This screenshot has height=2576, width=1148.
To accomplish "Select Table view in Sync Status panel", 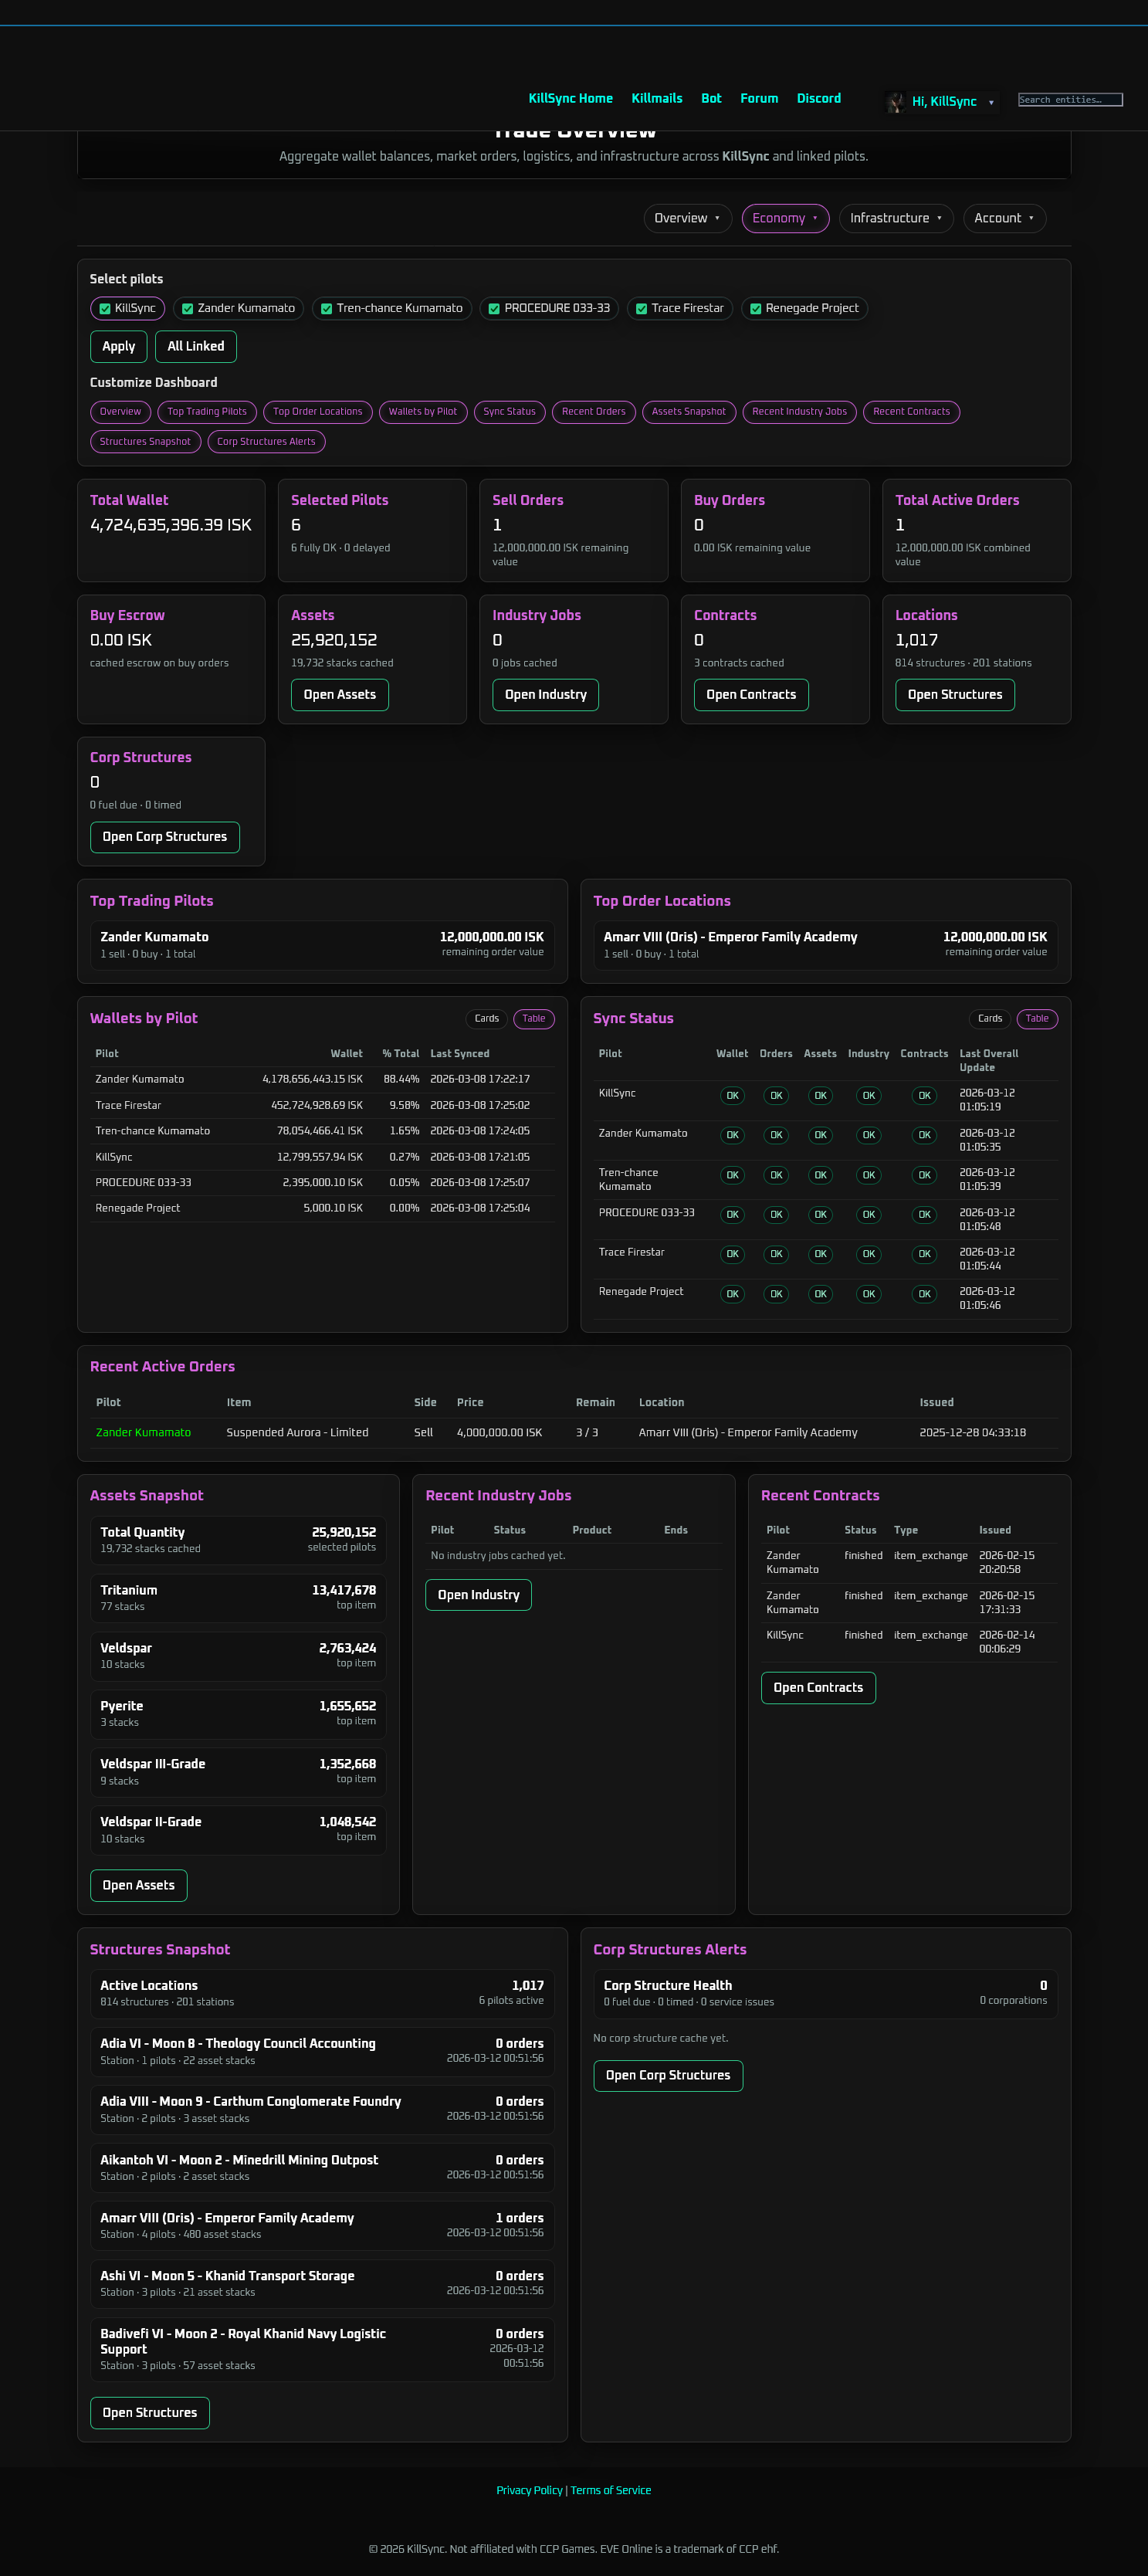I will (x=1036, y=1018).
